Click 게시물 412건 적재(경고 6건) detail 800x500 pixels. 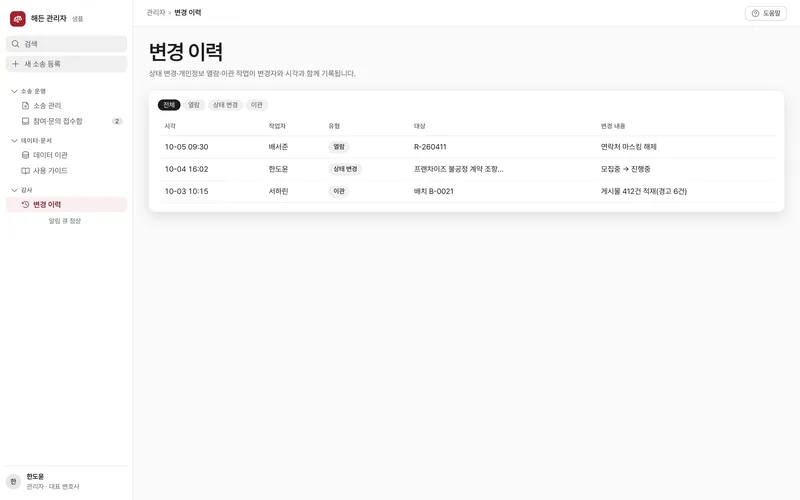pyautogui.click(x=644, y=191)
